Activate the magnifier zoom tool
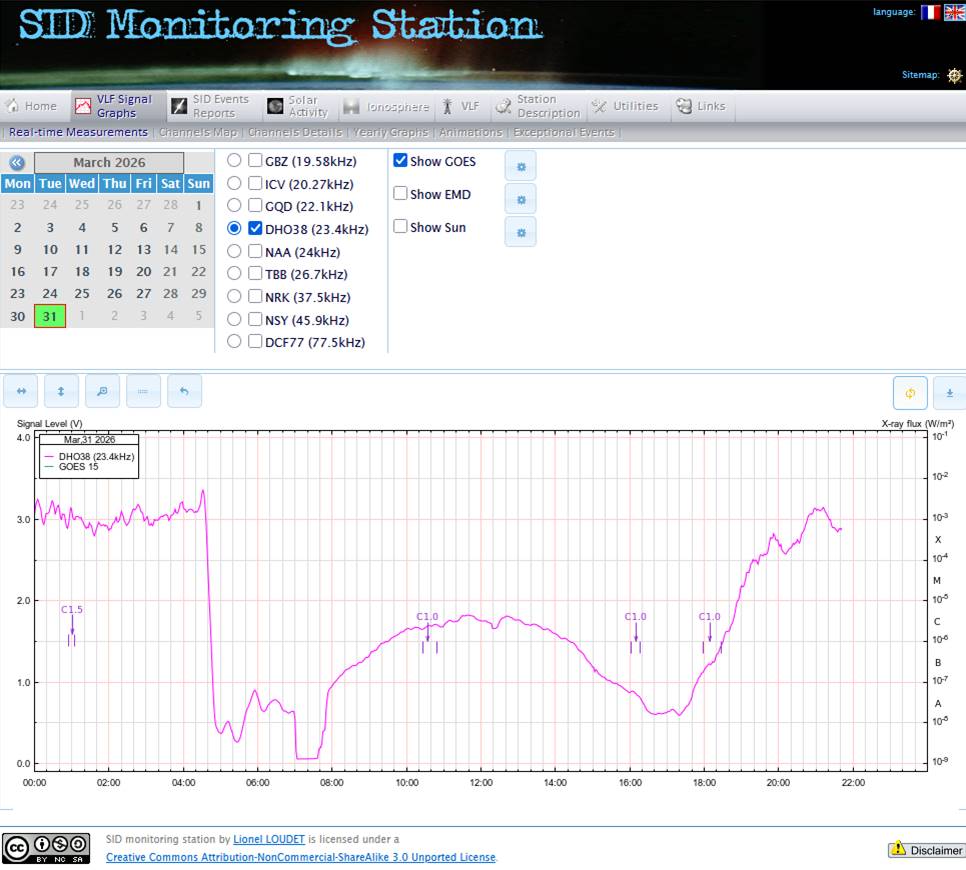The width and height of the screenshot is (966, 870). 102,391
